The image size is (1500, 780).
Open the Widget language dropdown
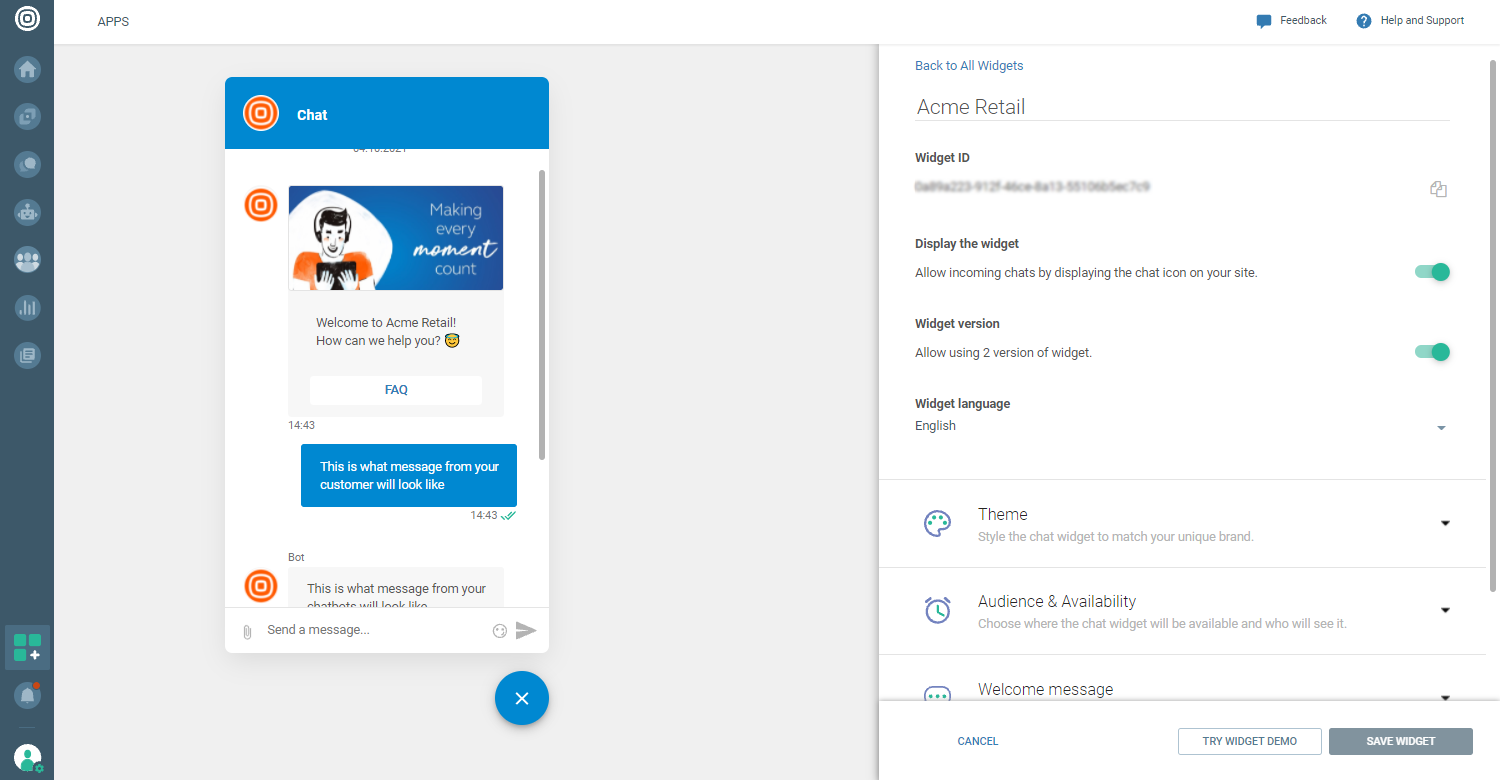tap(1182, 427)
